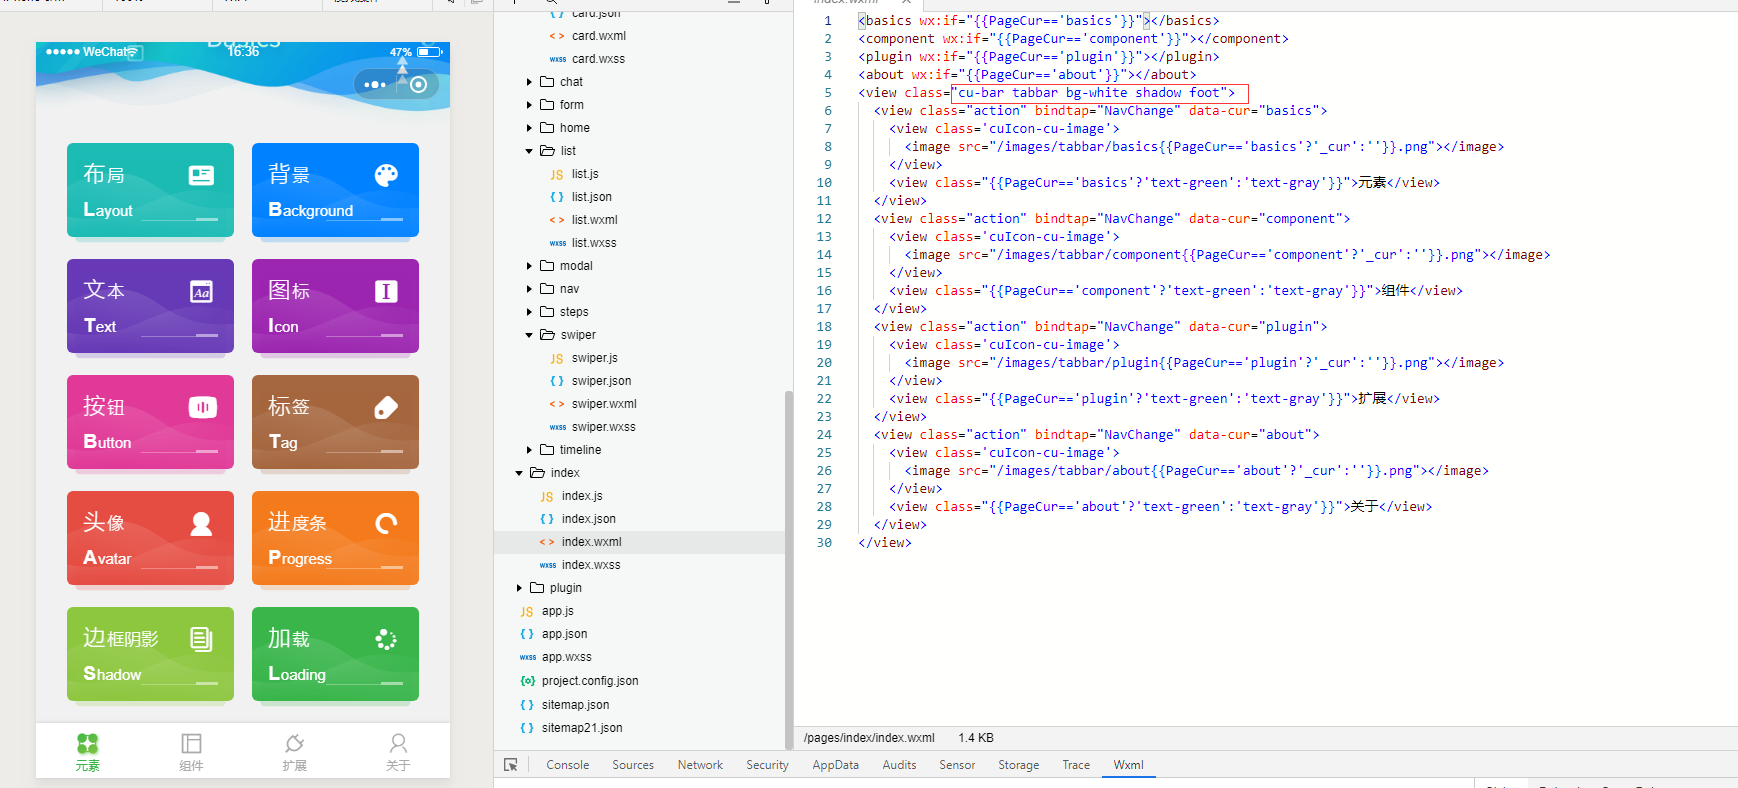Viewport: 1738px width, 788px height.
Task: Open the Shadow card in the simulator
Action: point(150,654)
